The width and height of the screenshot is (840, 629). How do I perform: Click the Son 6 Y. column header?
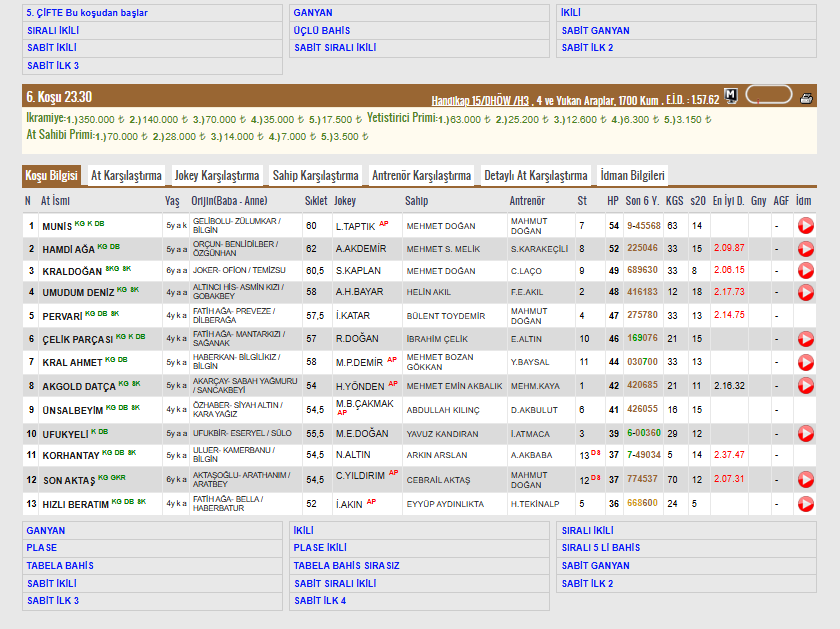tap(642, 201)
